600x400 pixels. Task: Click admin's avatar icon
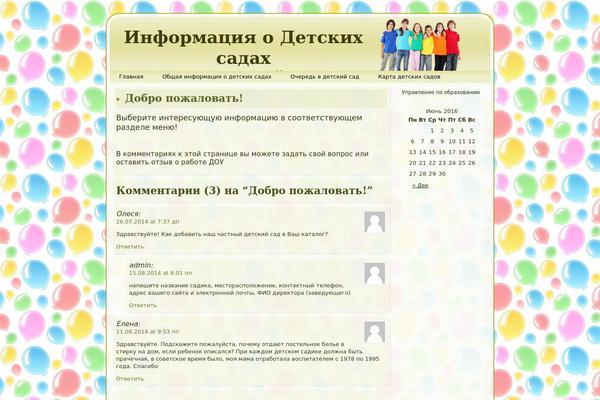(x=374, y=273)
